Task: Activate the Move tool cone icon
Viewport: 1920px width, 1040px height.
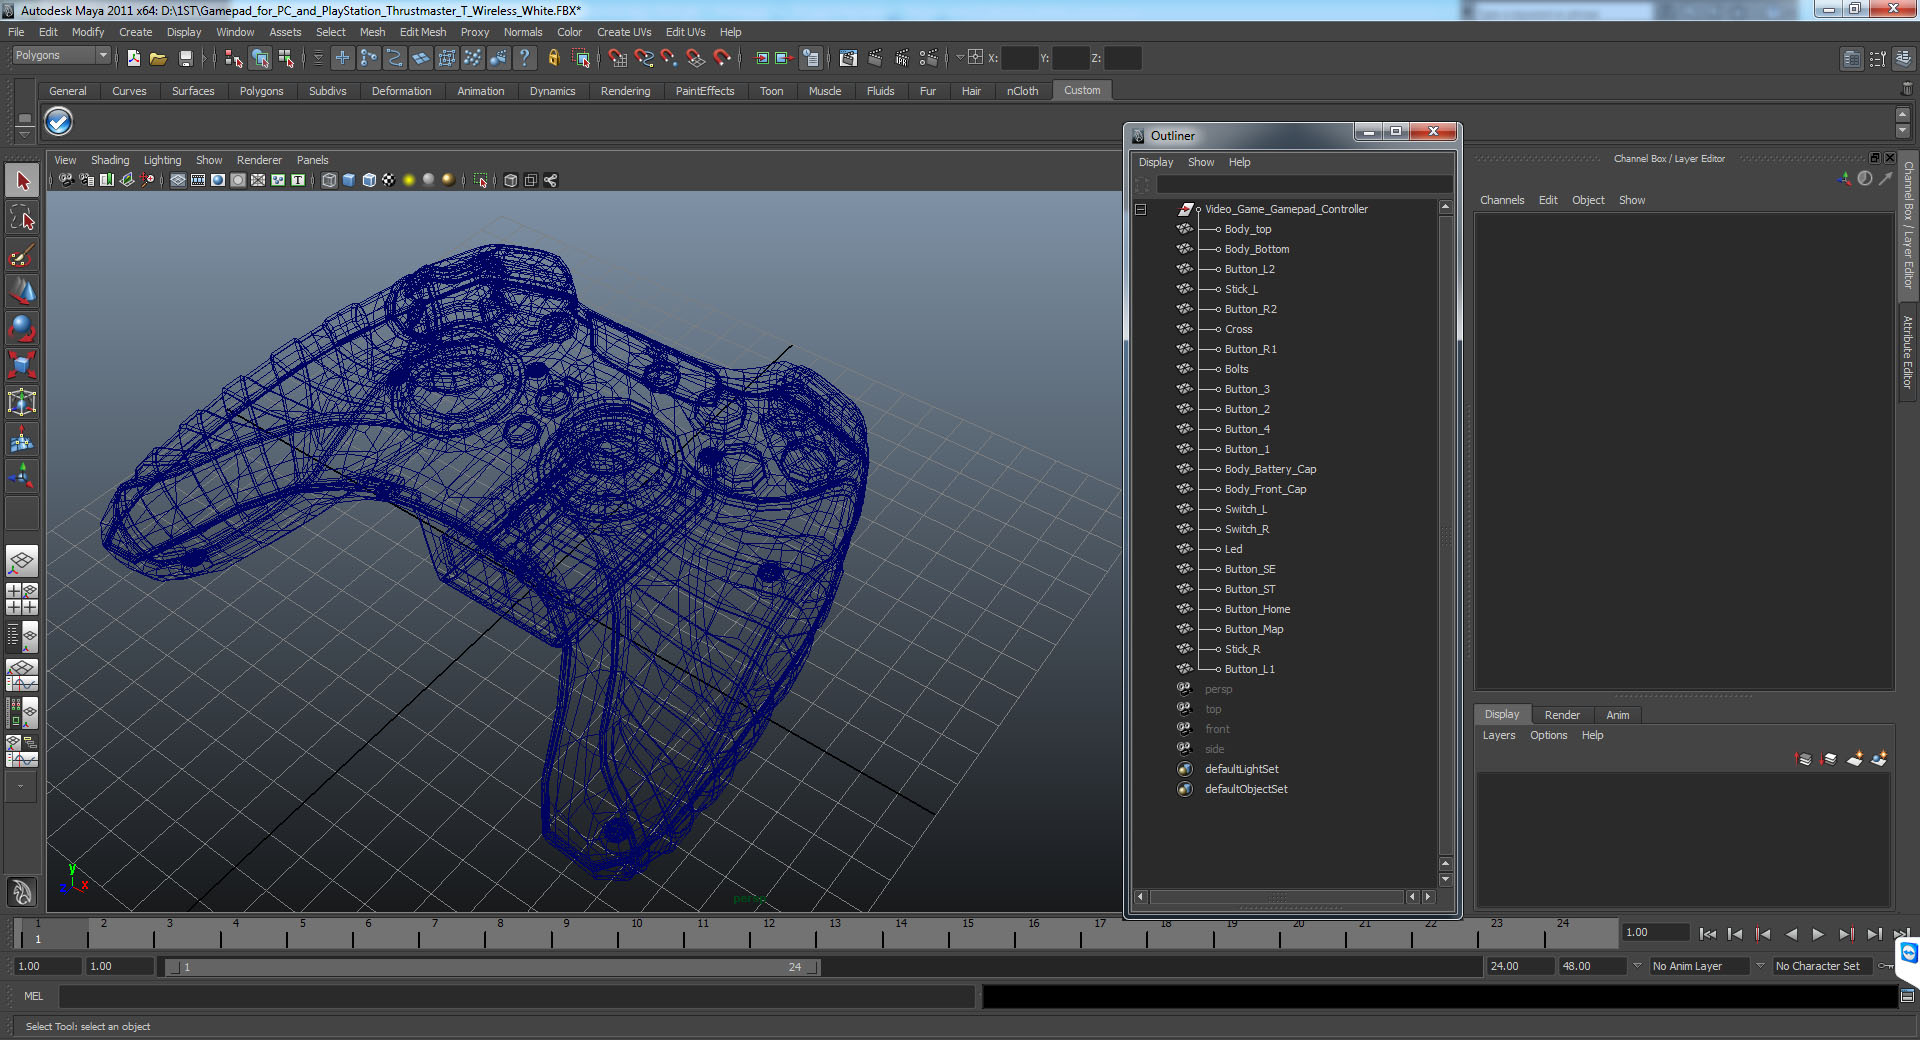Action: click(22, 291)
